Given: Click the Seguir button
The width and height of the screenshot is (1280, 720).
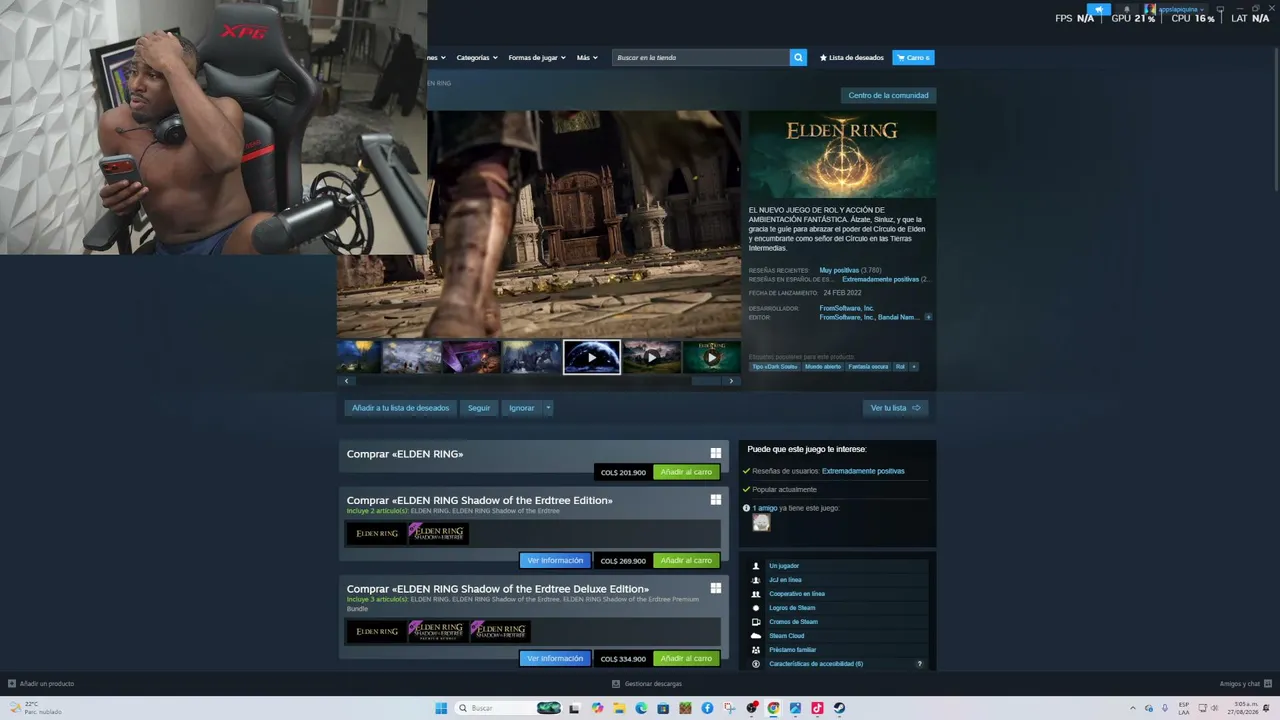Looking at the screenshot, I should 479,408.
